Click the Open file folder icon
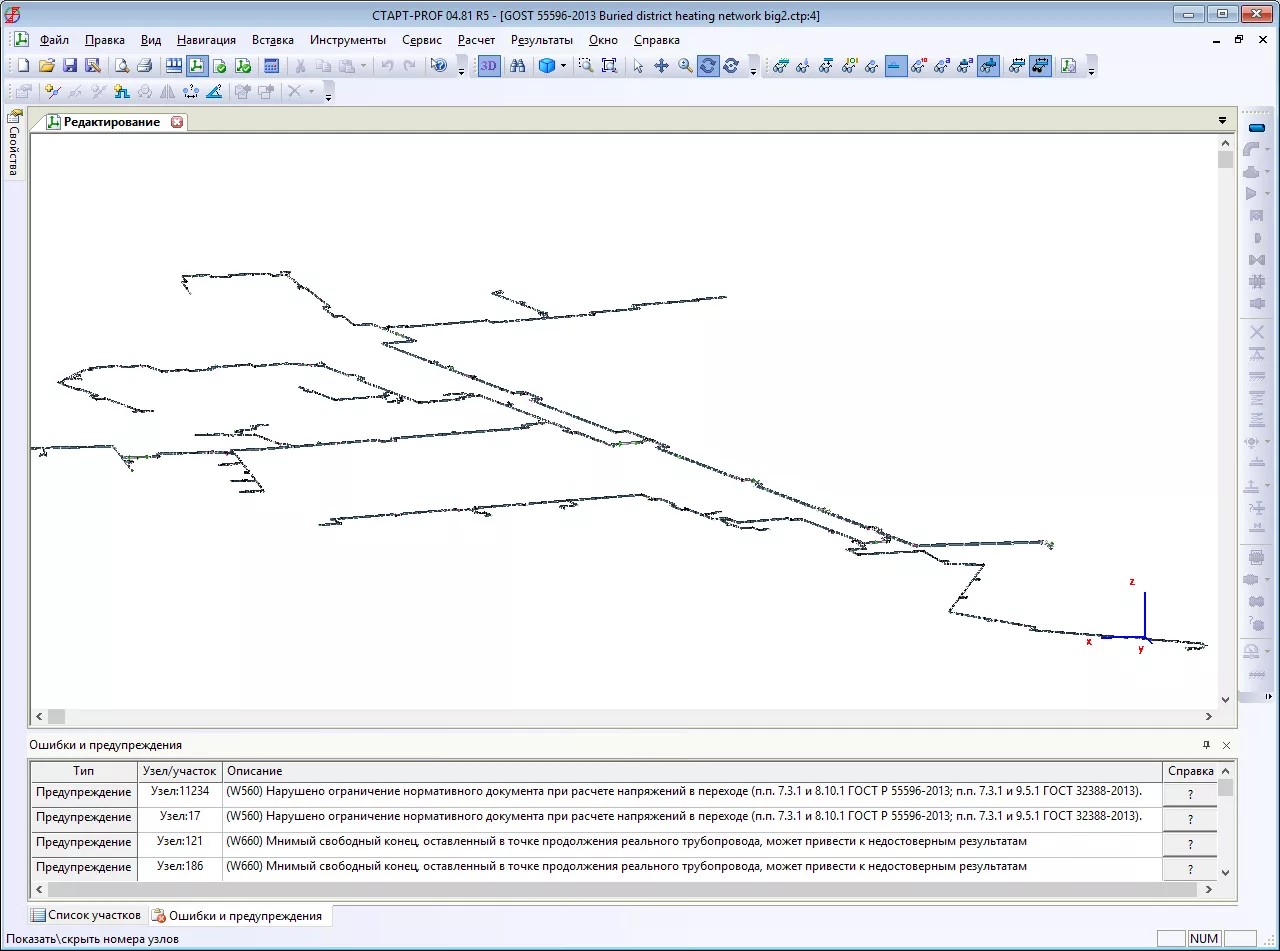The height and width of the screenshot is (951, 1280). tap(46, 66)
